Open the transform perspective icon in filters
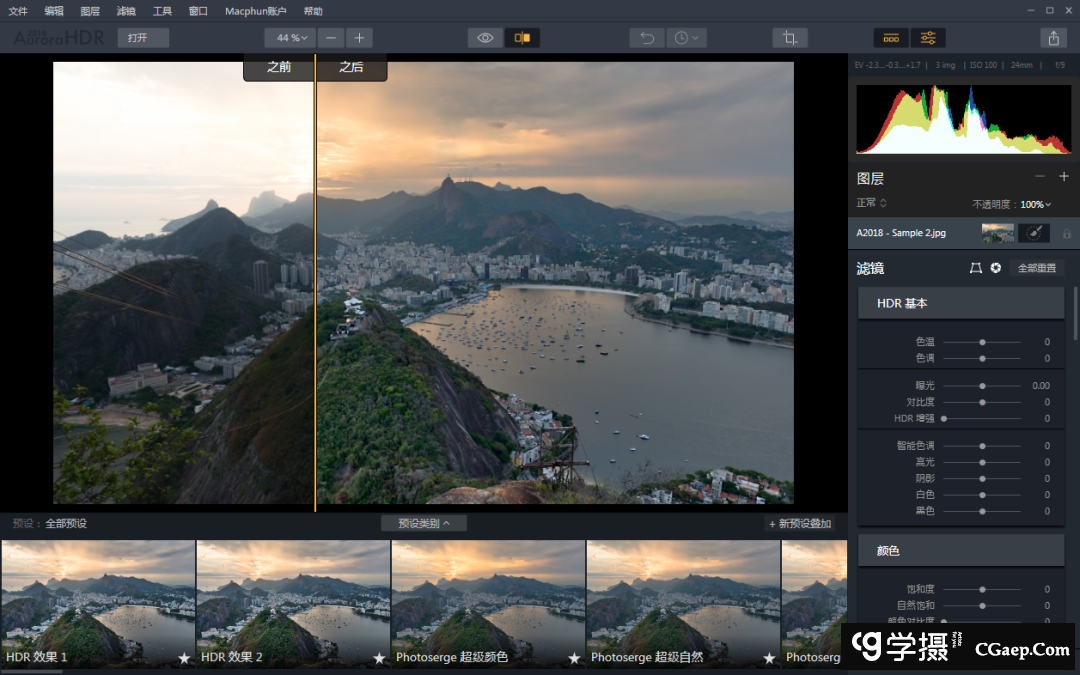This screenshot has width=1080, height=675. click(976, 268)
